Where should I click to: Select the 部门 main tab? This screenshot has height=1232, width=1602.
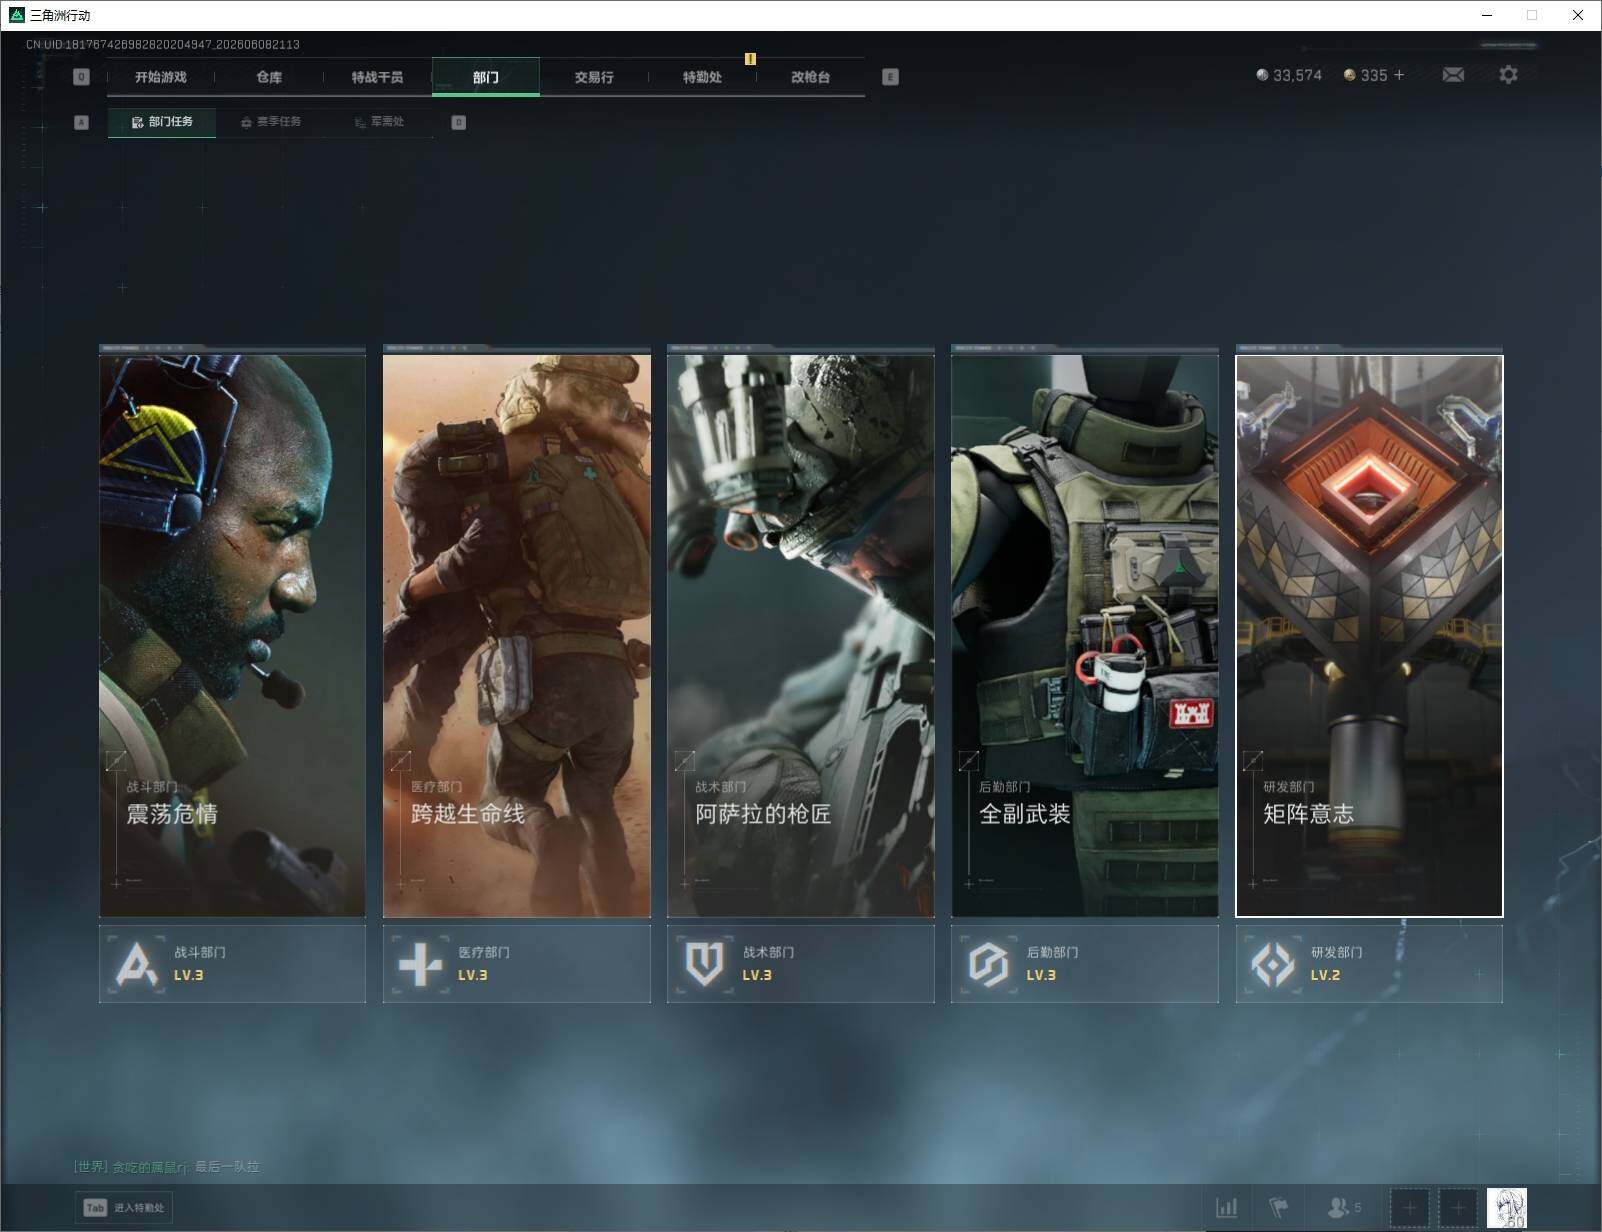[x=486, y=77]
